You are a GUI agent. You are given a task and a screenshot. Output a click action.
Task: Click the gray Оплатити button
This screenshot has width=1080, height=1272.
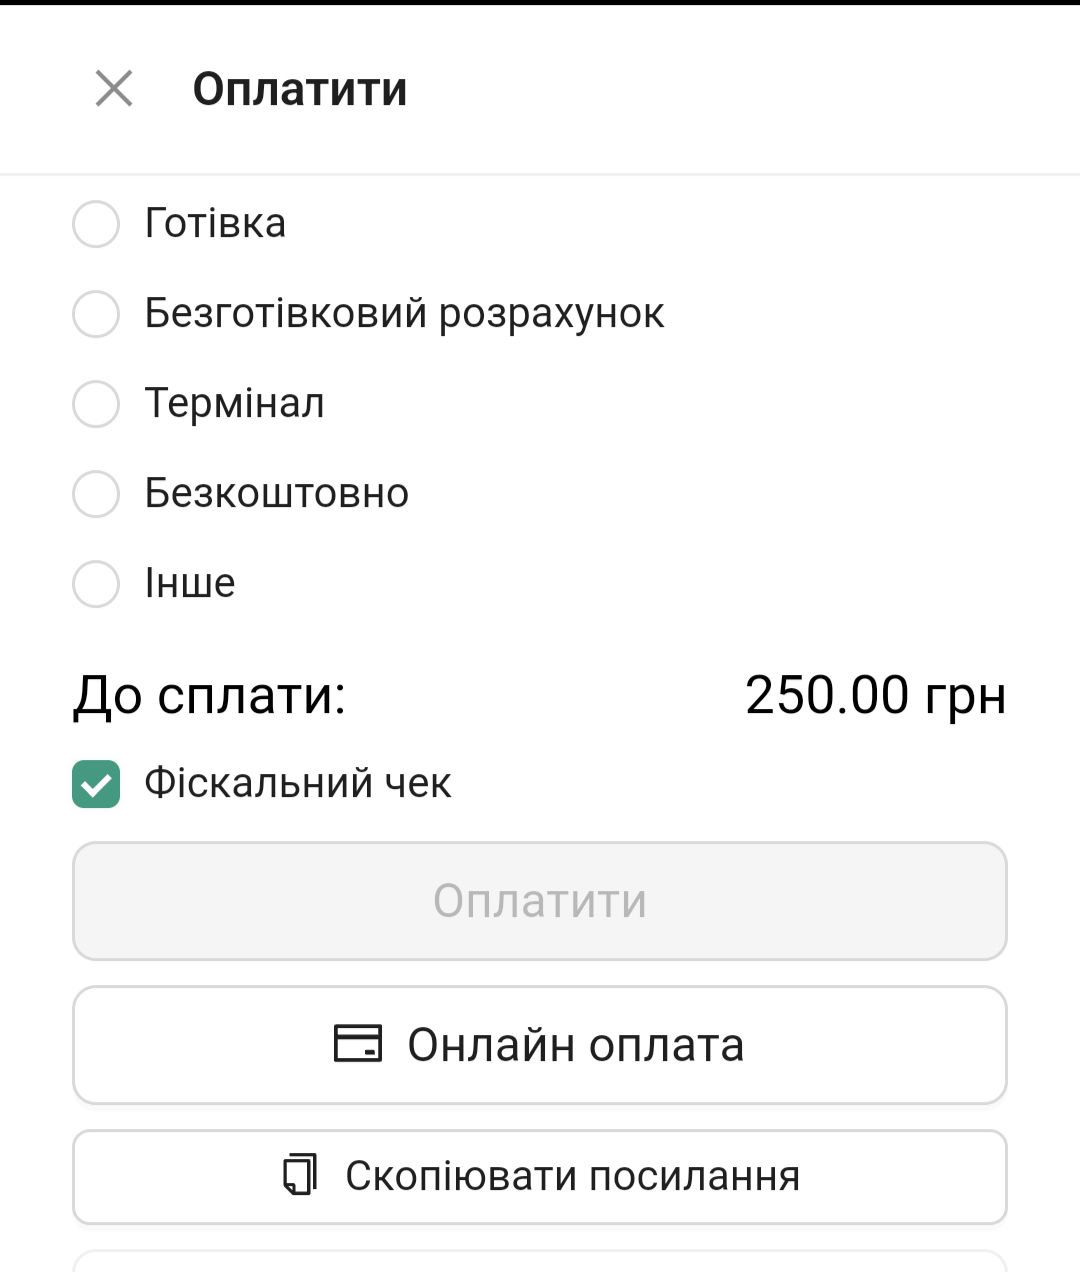coord(540,901)
